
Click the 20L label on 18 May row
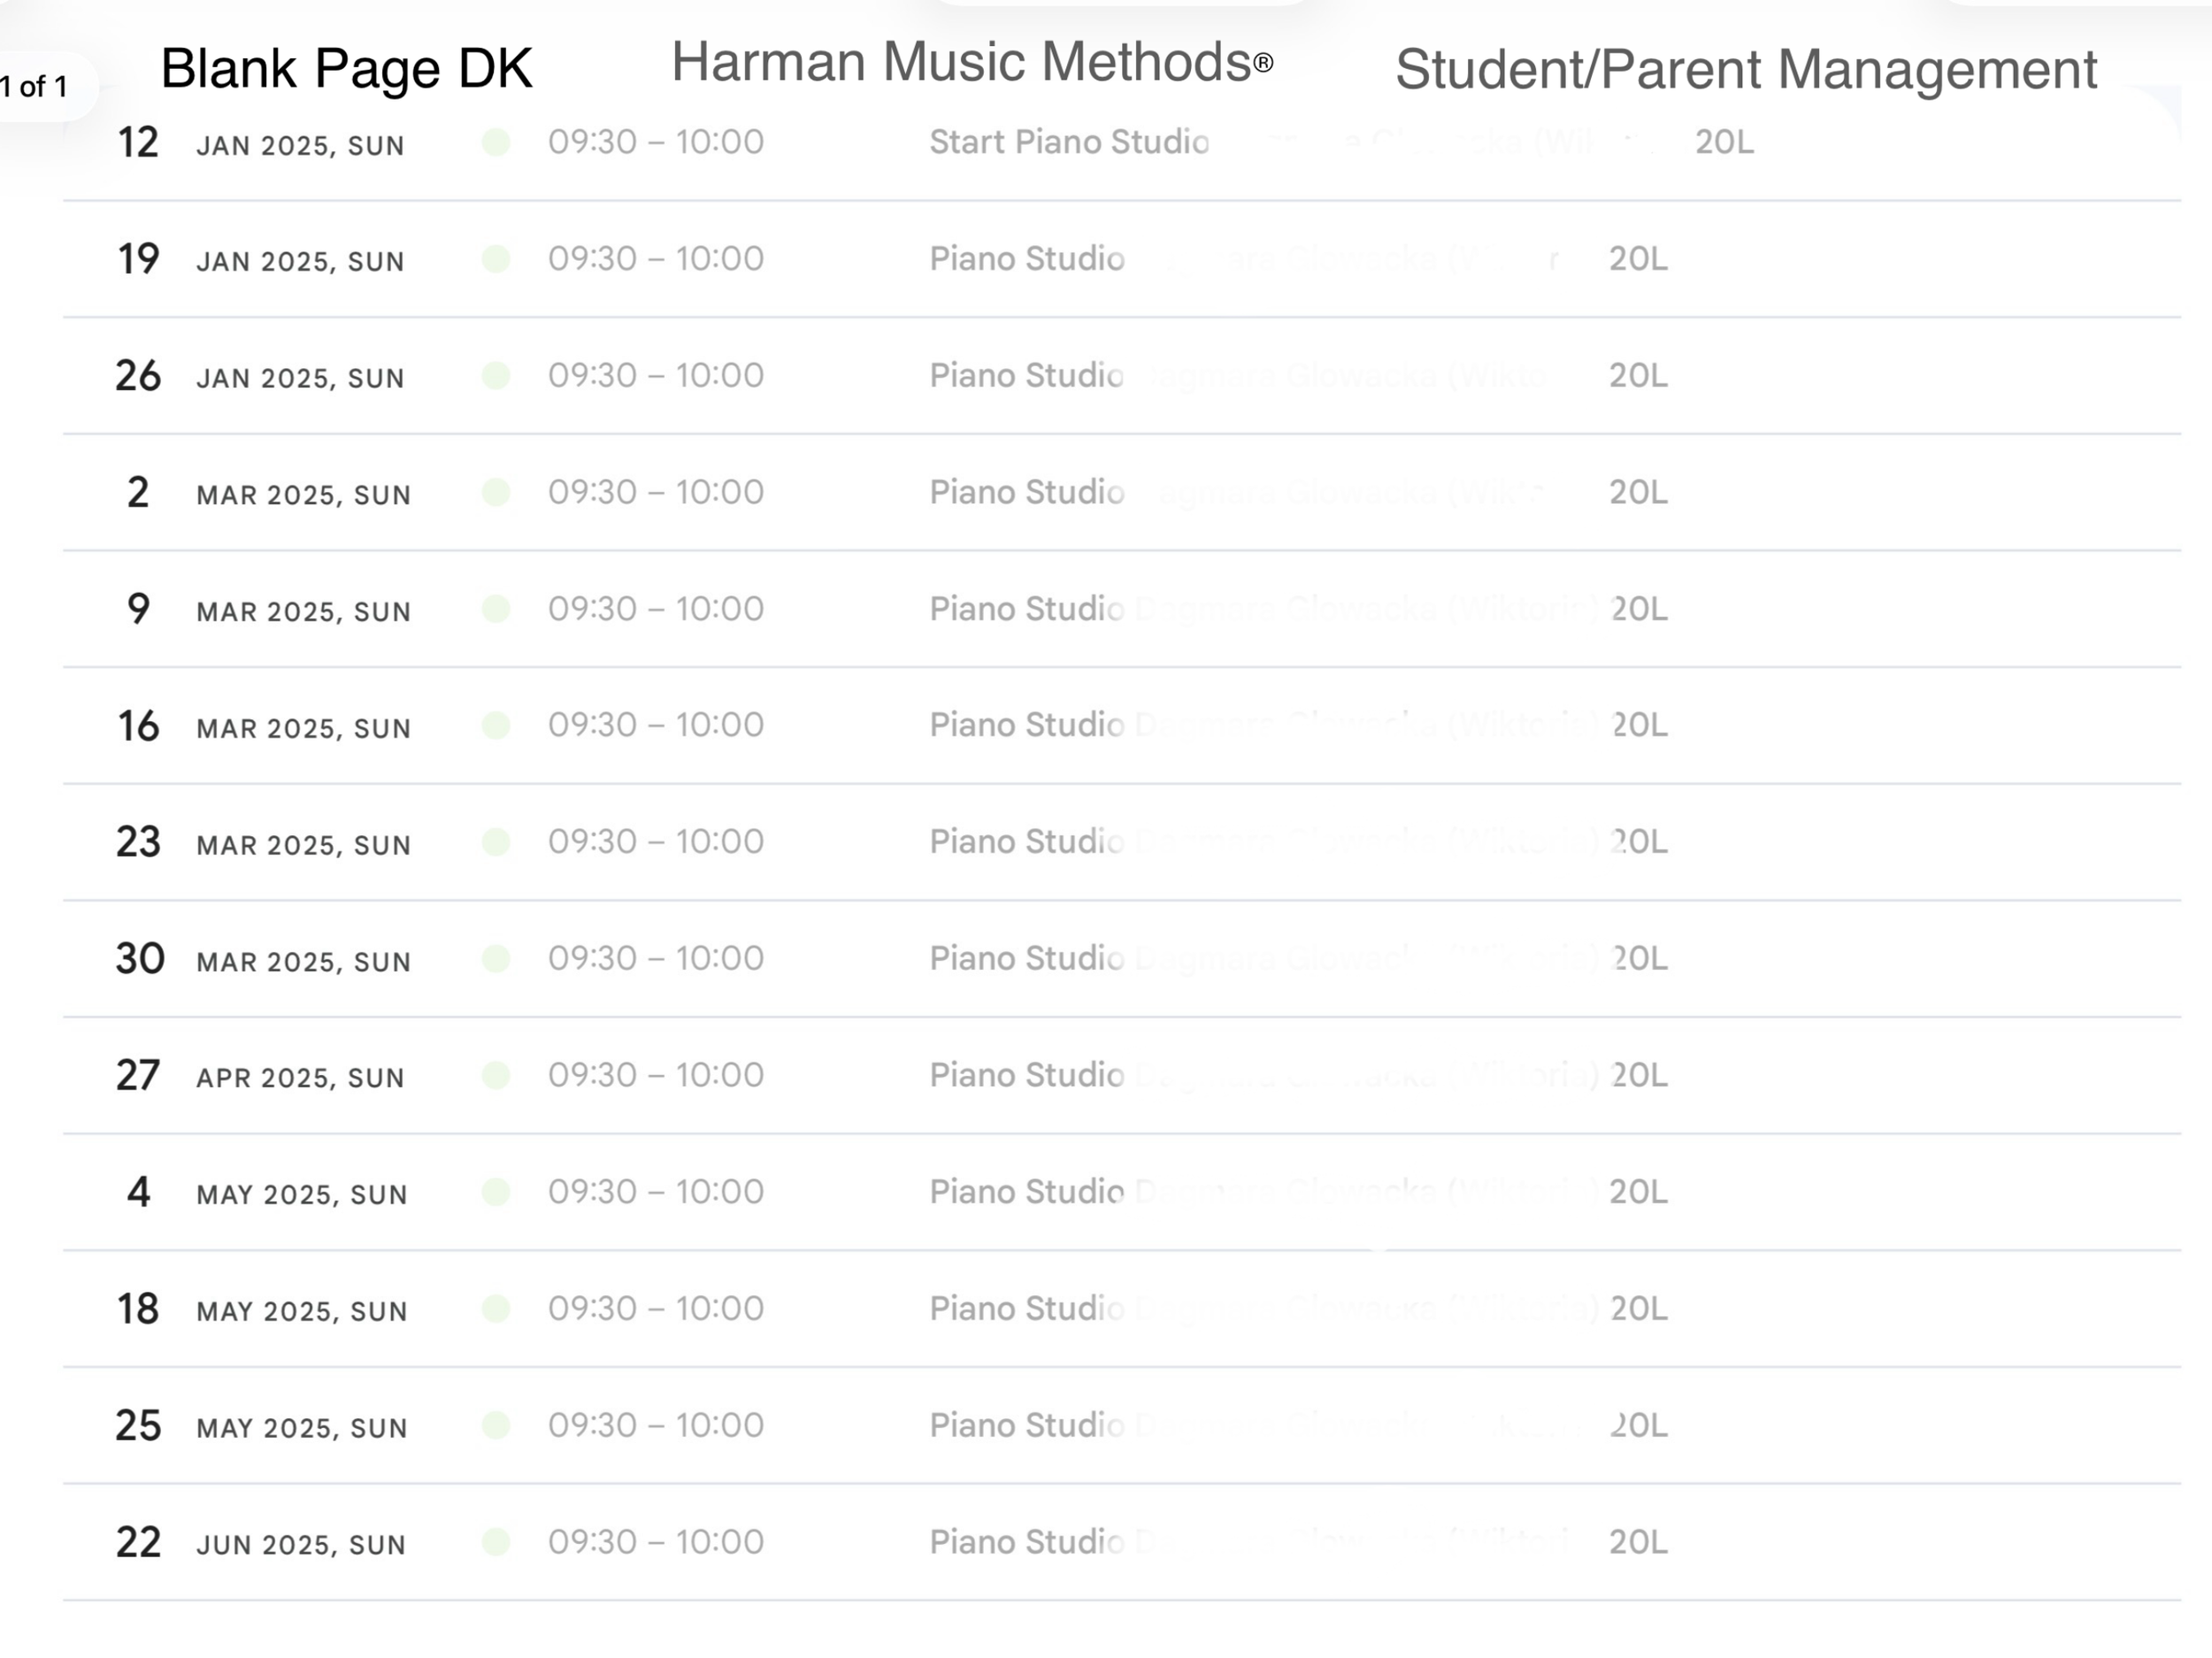click(x=1638, y=1308)
